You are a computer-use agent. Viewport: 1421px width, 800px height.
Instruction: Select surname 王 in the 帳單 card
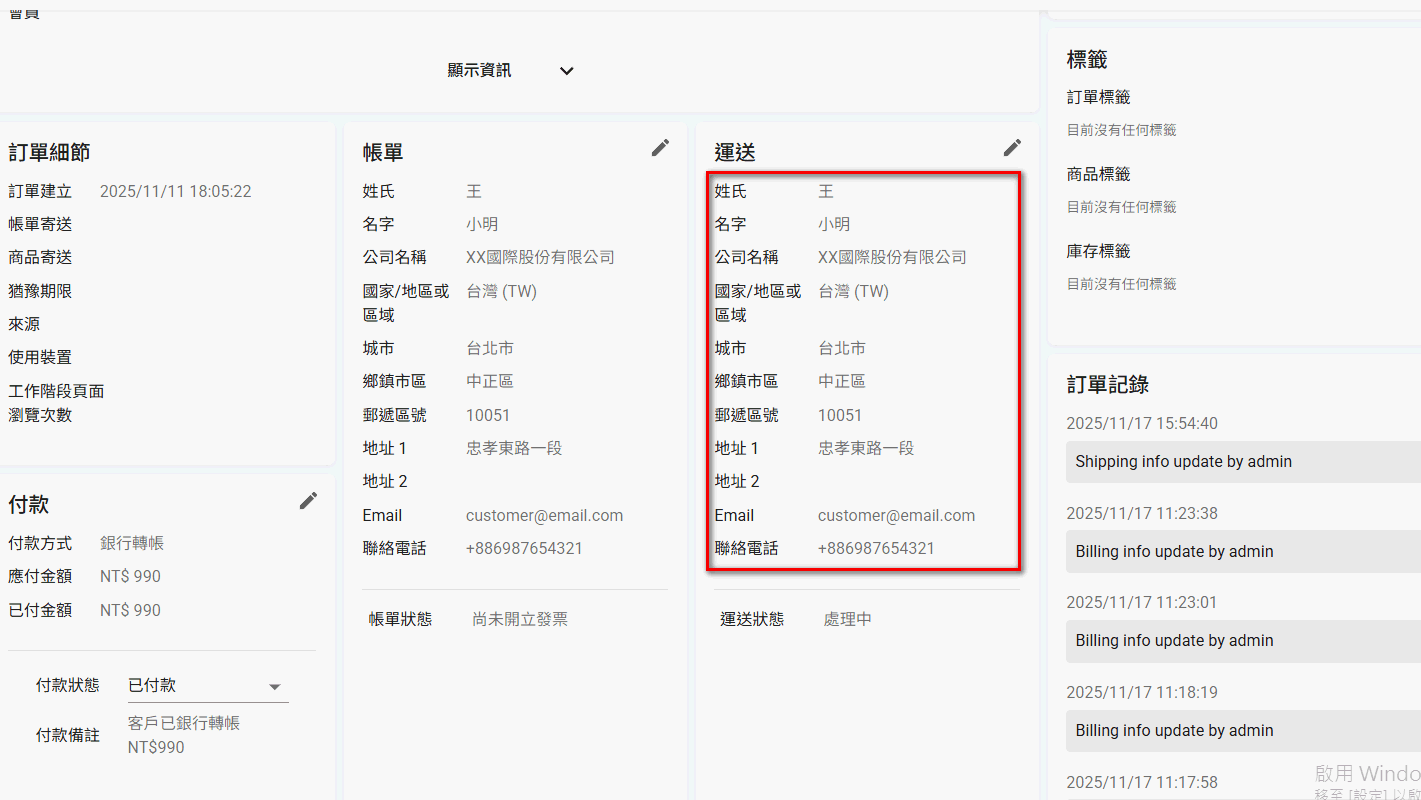click(474, 191)
